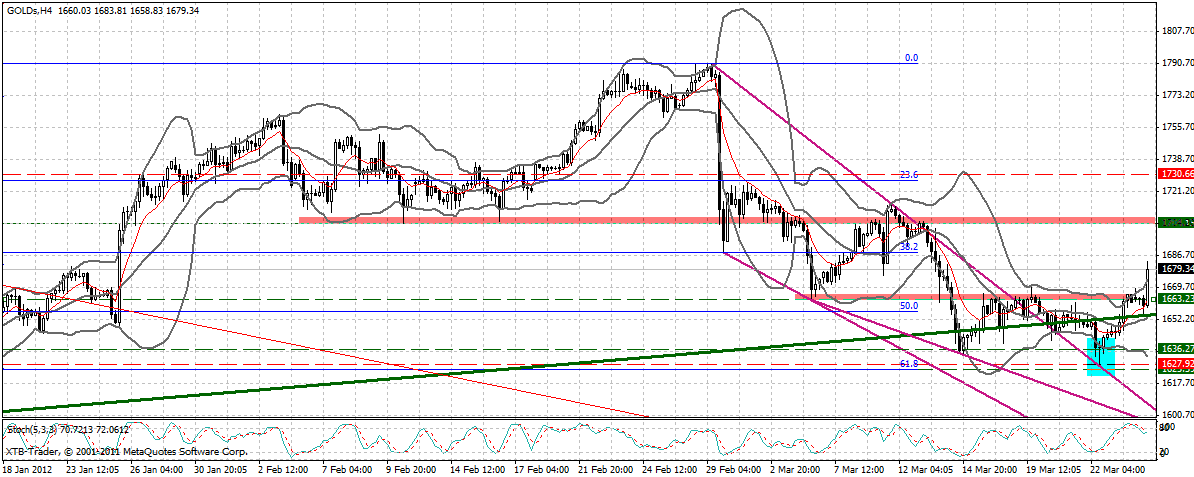
Task: Click the 1617.70 price axis value
Action: coord(1176,383)
